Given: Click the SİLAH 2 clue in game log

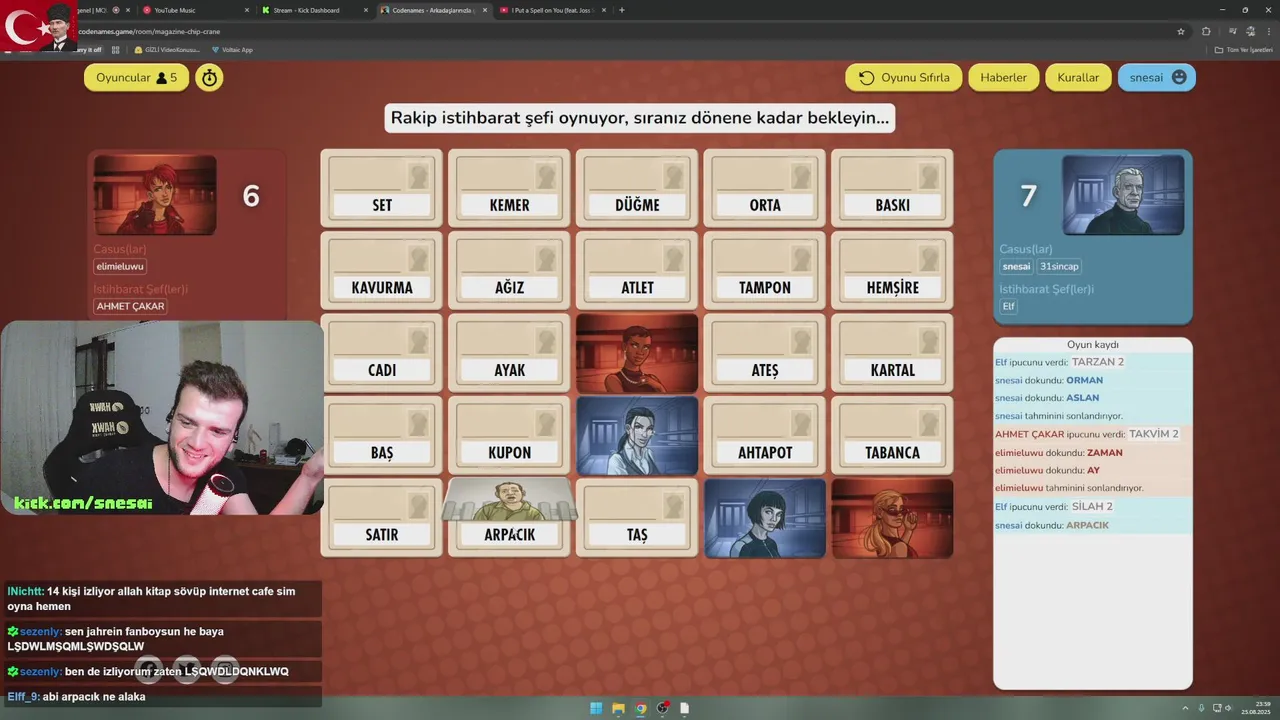Looking at the screenshot, I should [x=1092, y=506].
